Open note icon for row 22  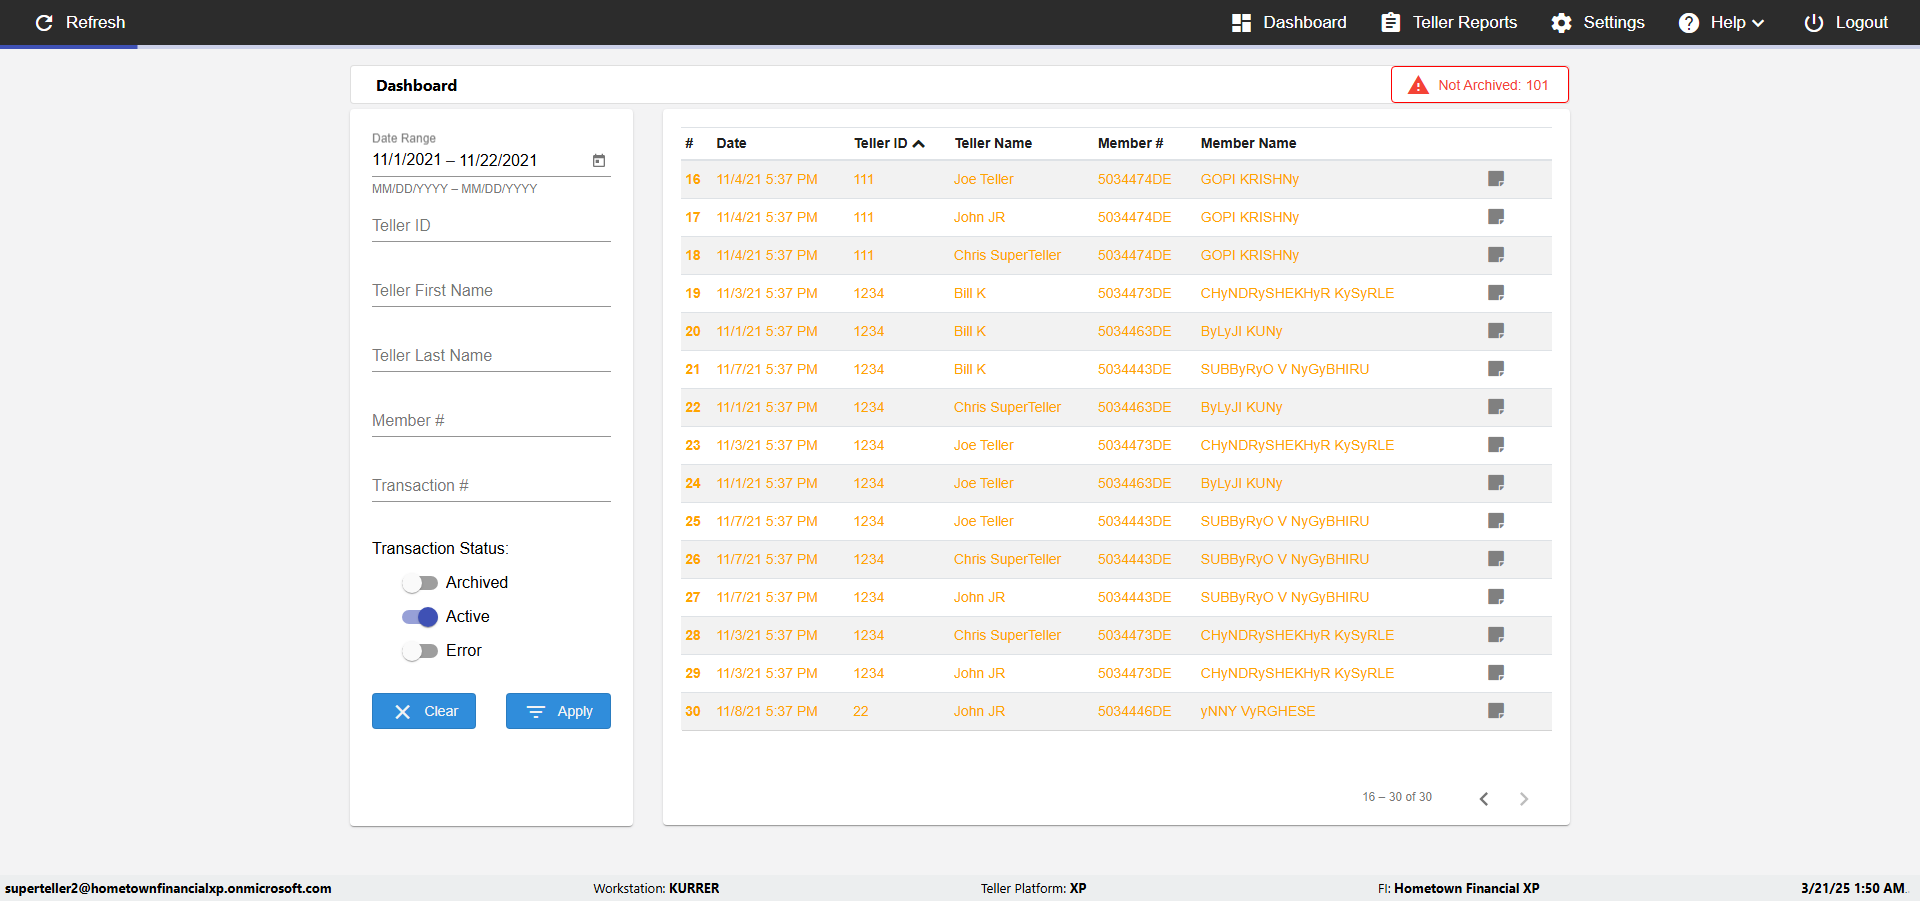point(1495,407)
